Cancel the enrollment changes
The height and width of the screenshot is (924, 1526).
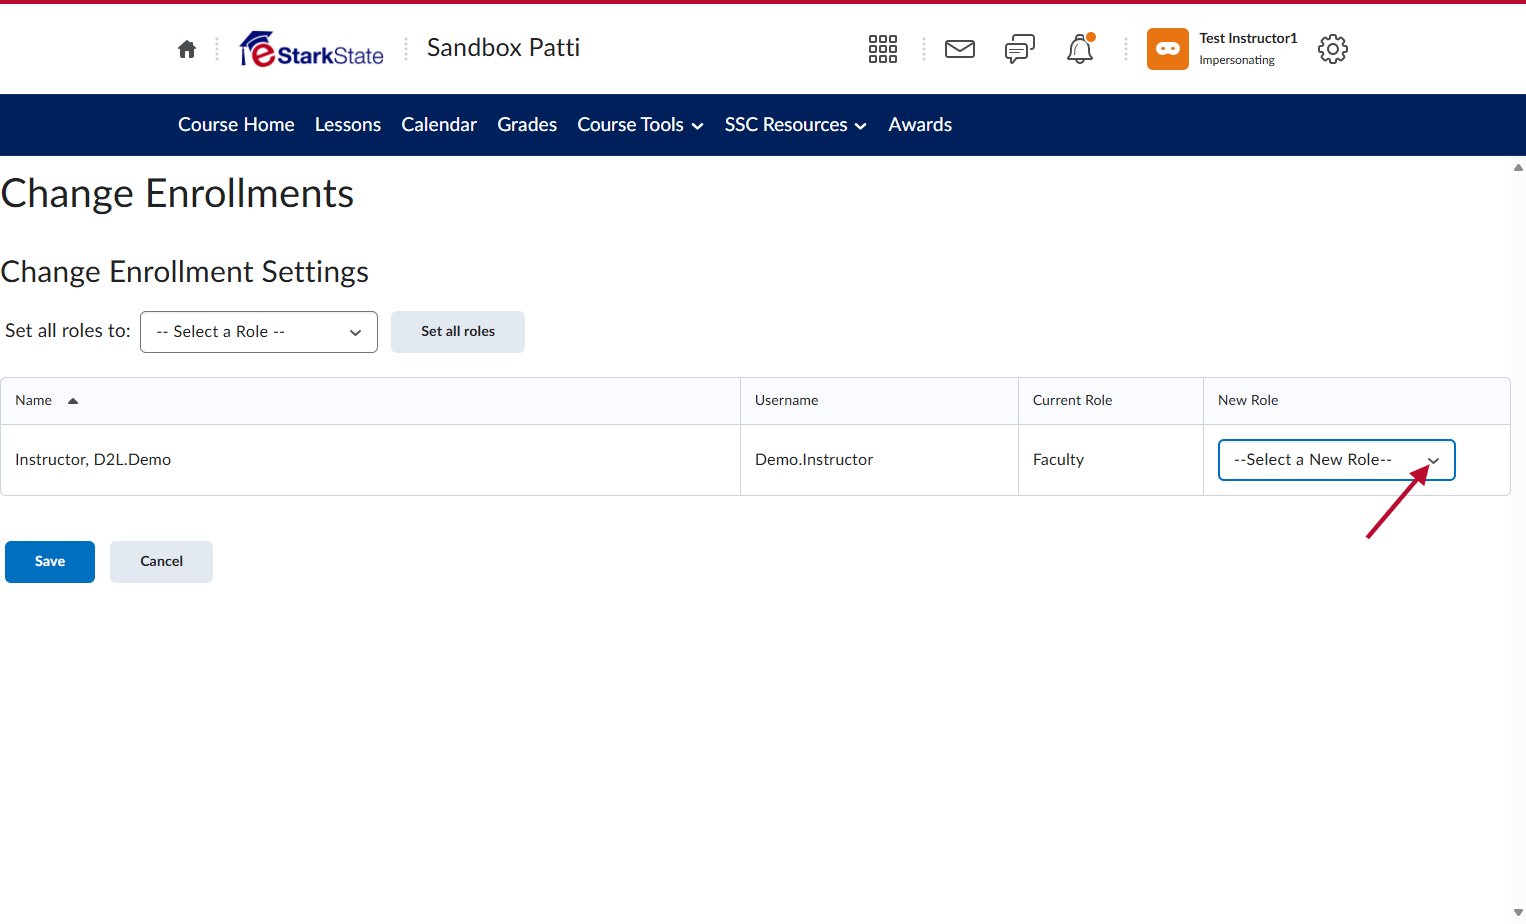(161, 562)
